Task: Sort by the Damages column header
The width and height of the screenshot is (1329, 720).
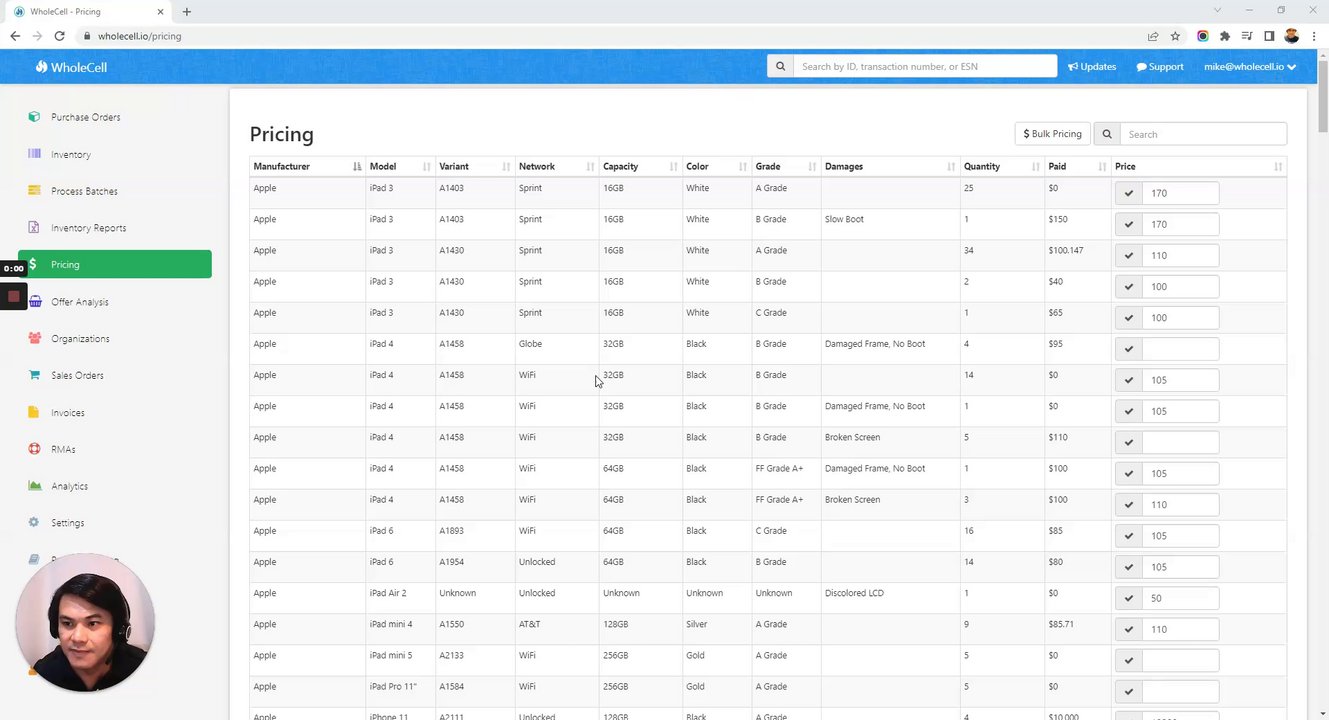Action: [890, 166]
